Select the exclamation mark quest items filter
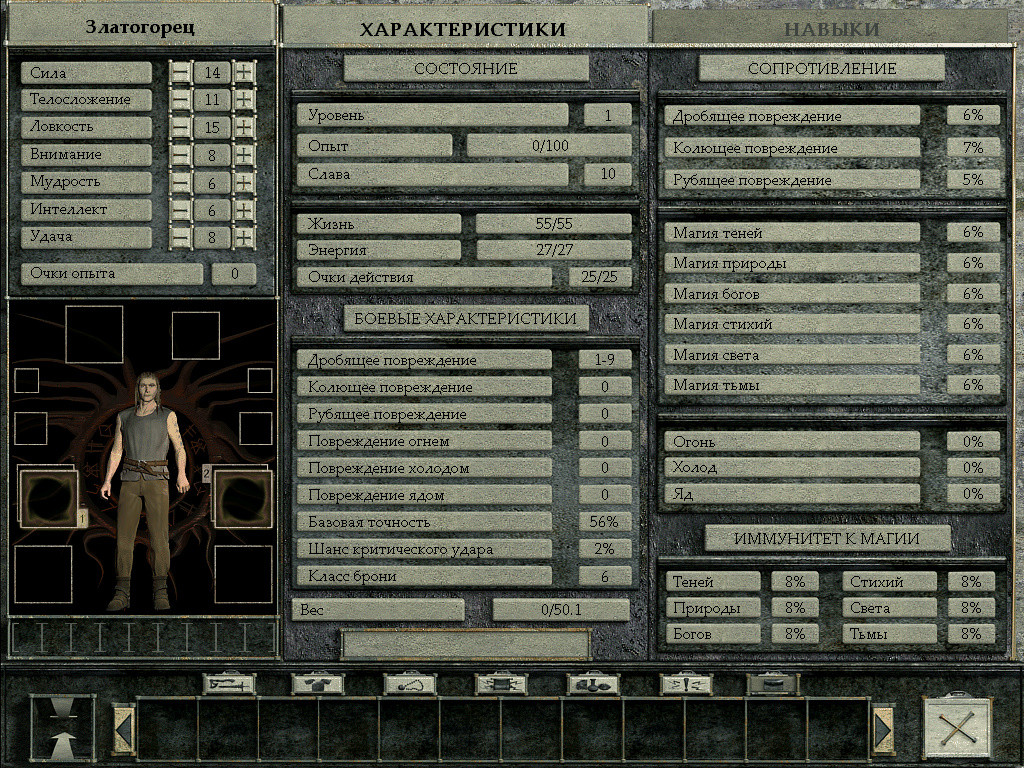This screenshot has height=768, width=1024. pos(686,684)
